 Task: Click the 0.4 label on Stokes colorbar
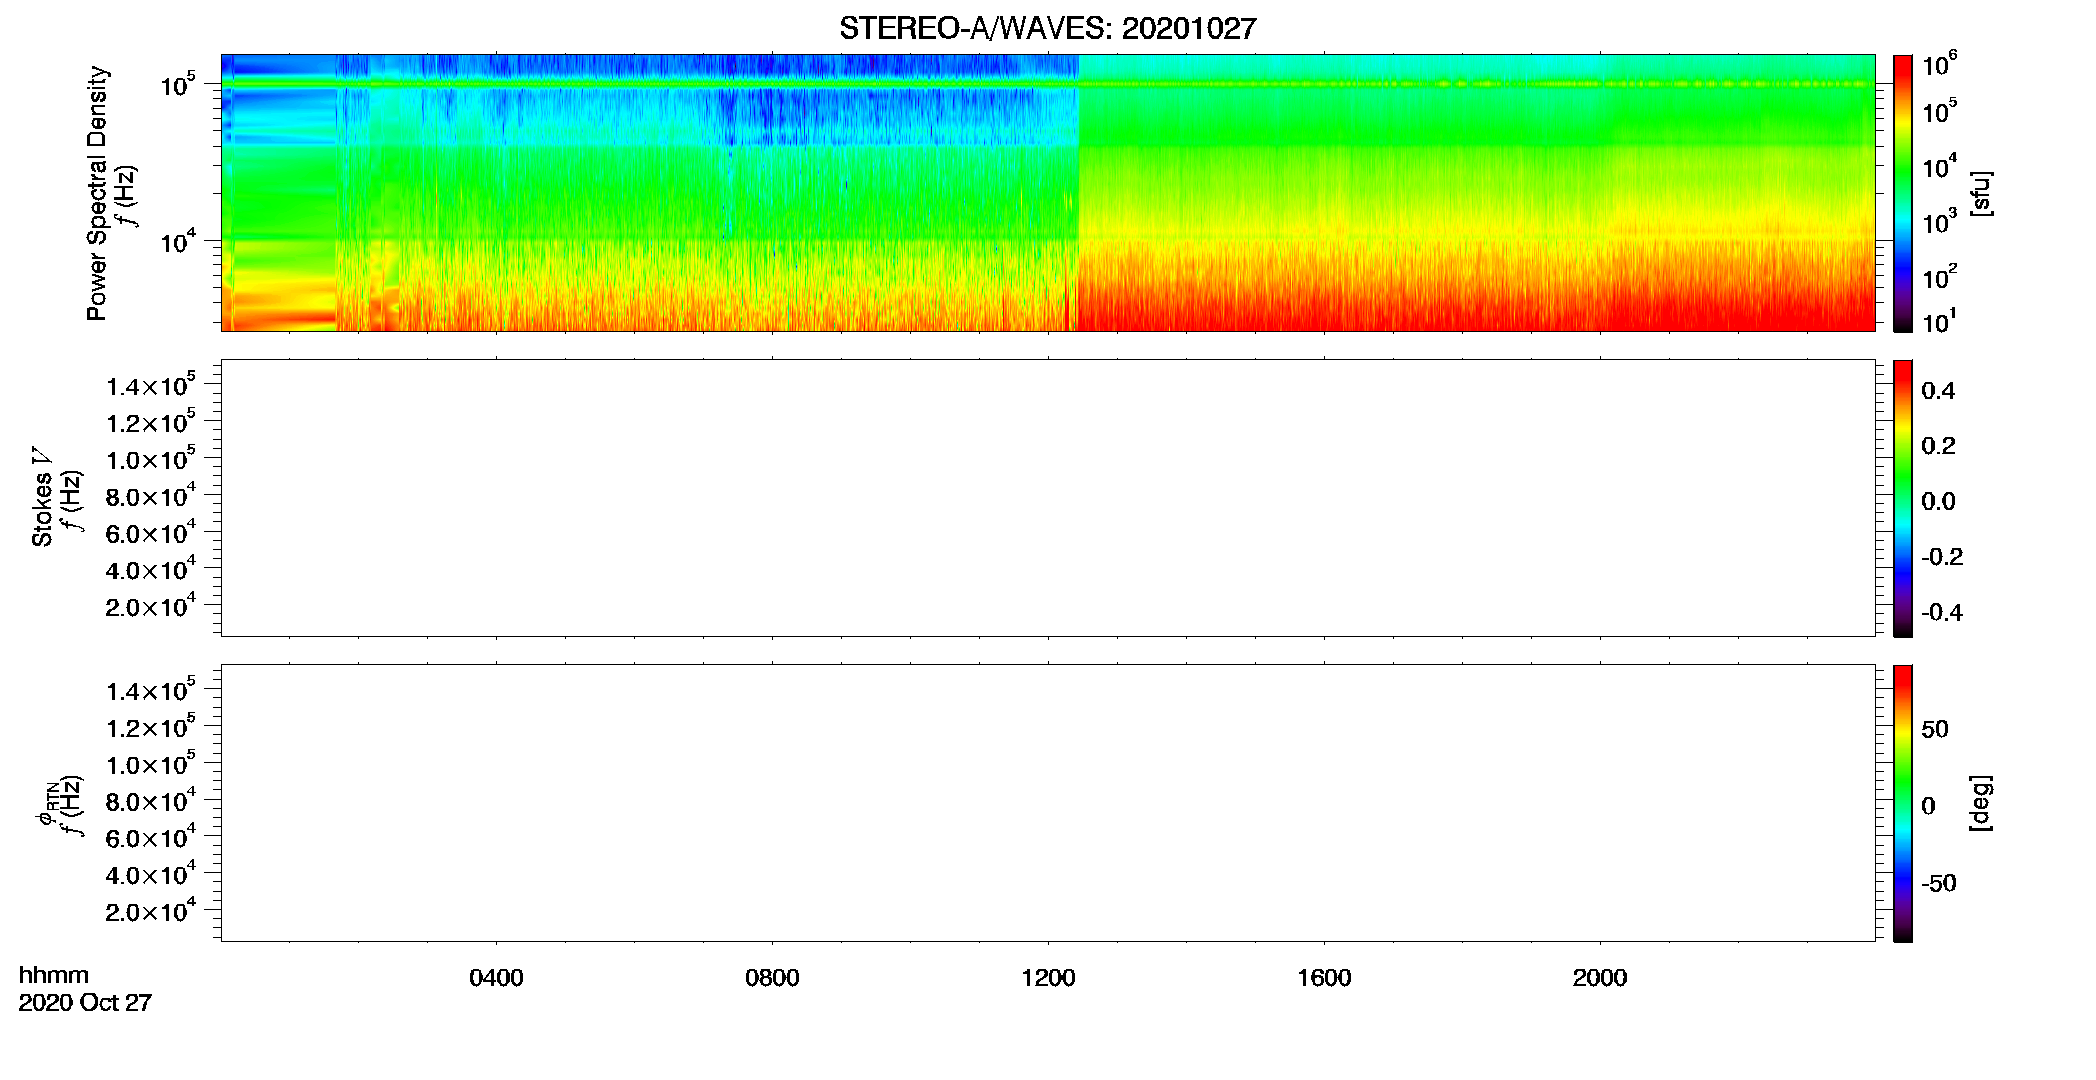[1938, 391]
